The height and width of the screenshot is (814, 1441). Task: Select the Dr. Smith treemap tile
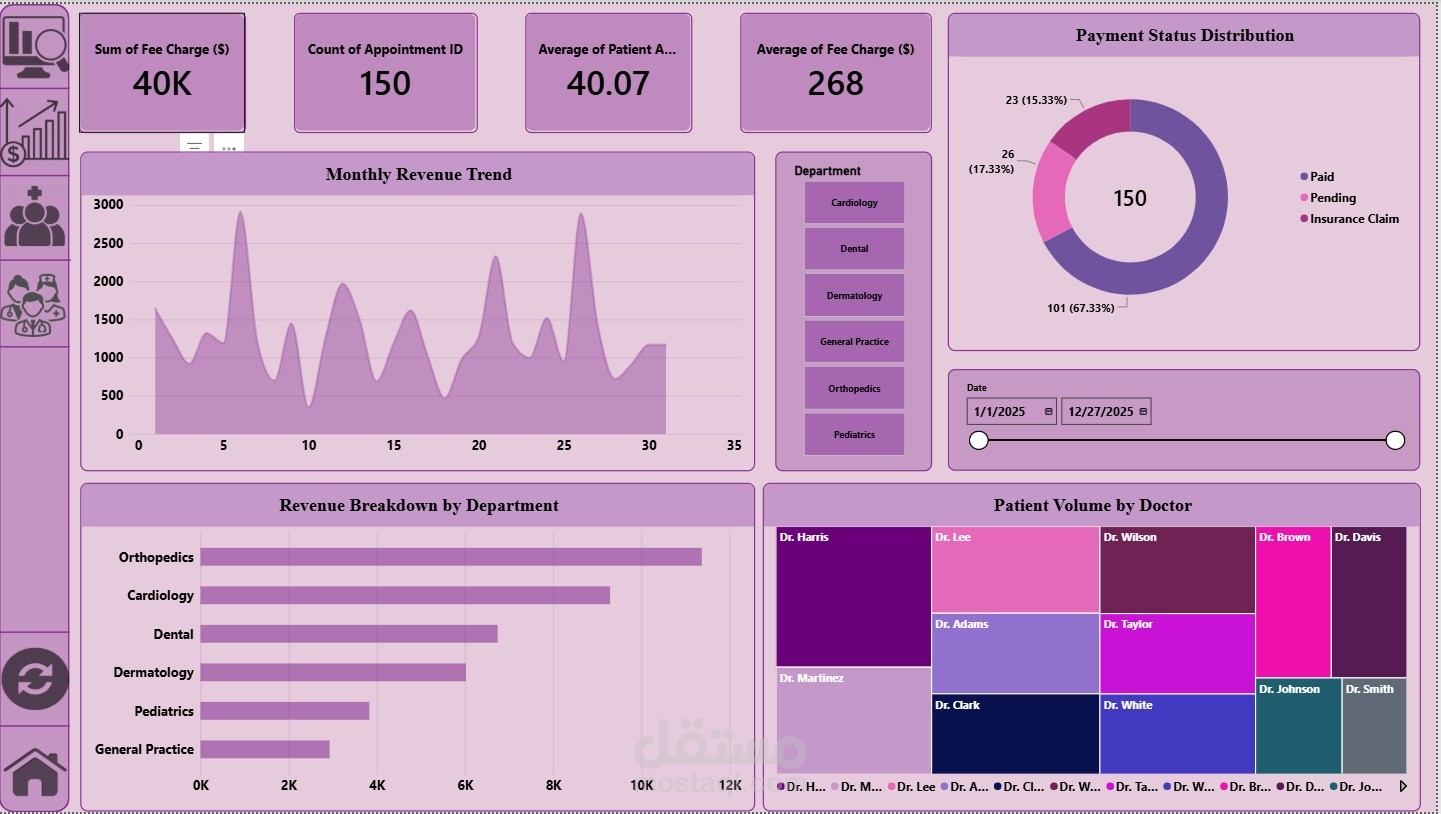tap(1374, 726)
